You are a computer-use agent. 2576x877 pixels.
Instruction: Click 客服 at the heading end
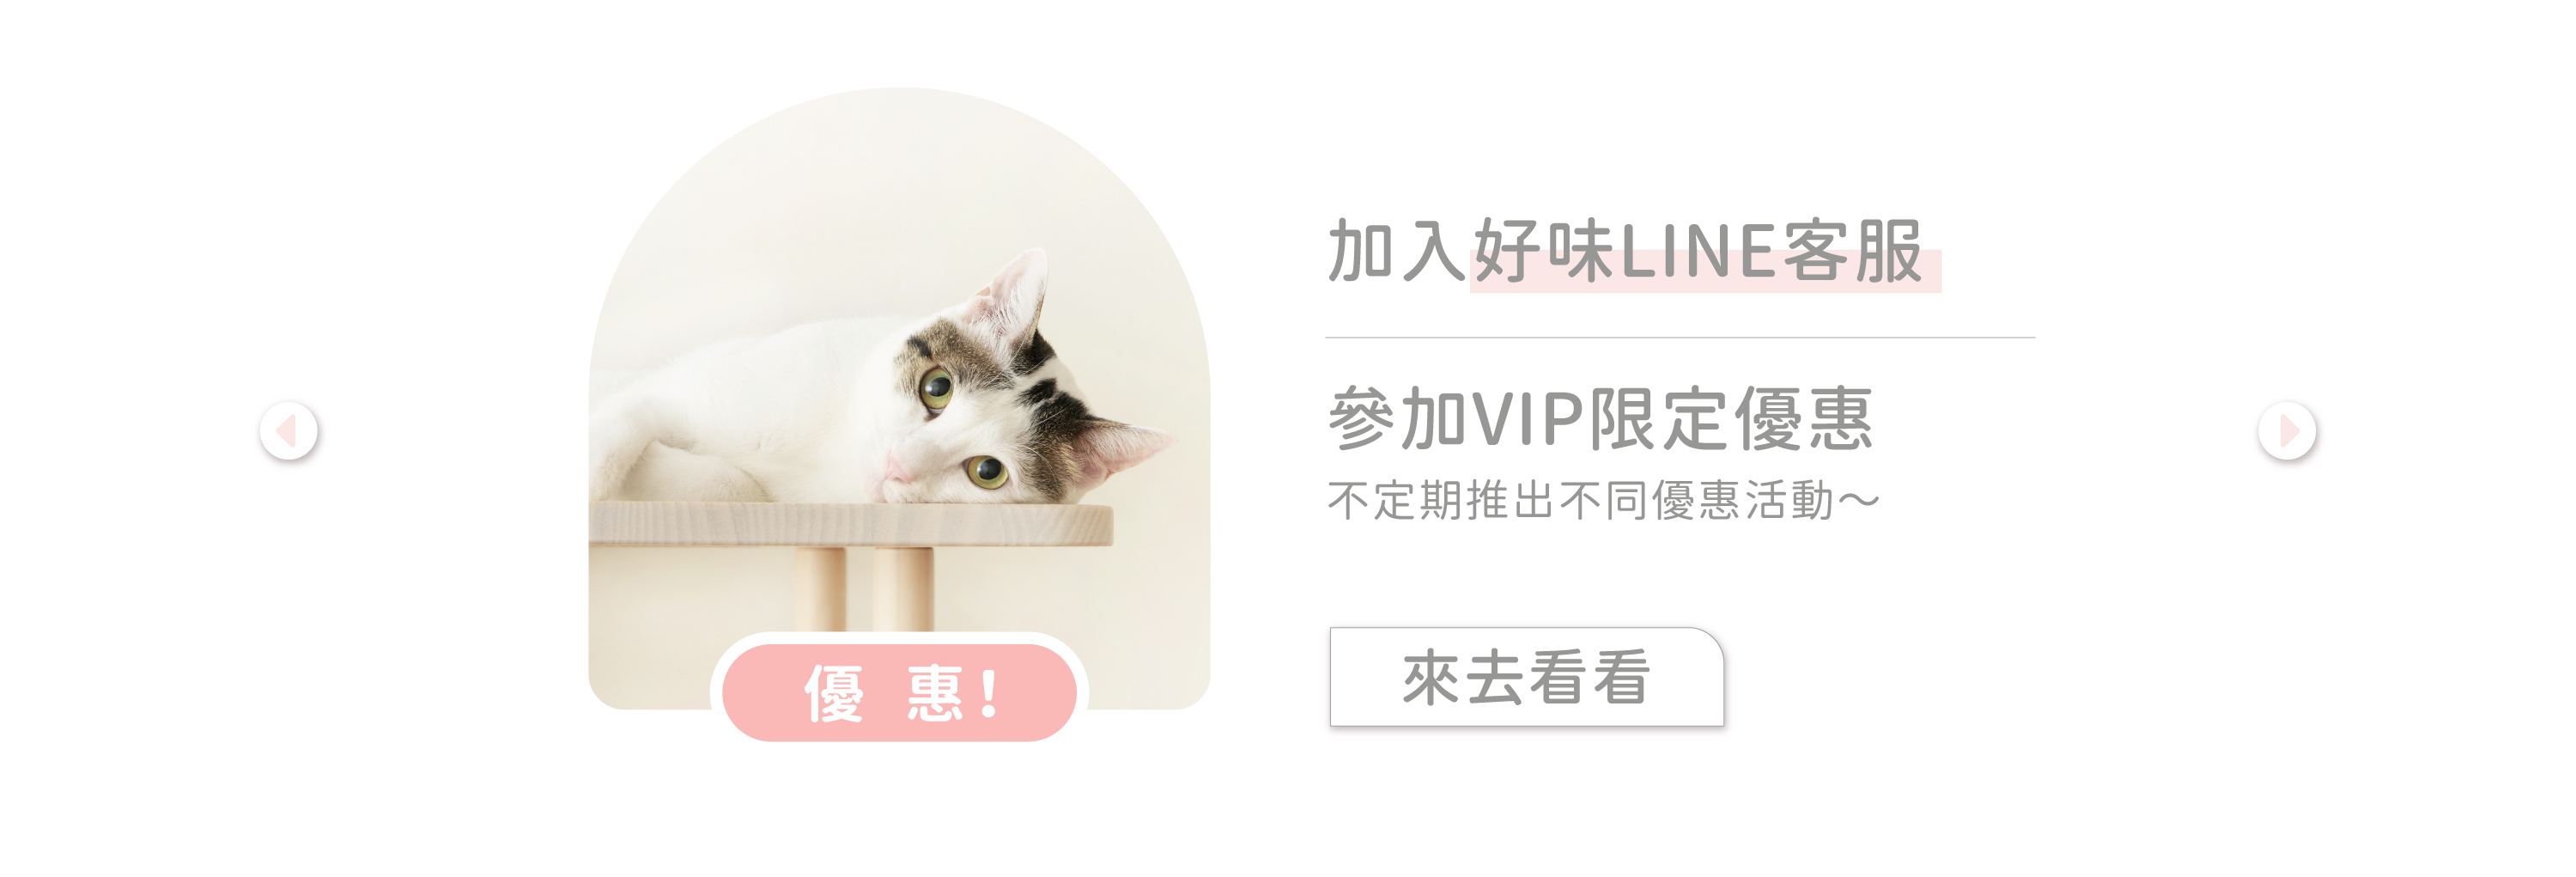click(1853, 252)
